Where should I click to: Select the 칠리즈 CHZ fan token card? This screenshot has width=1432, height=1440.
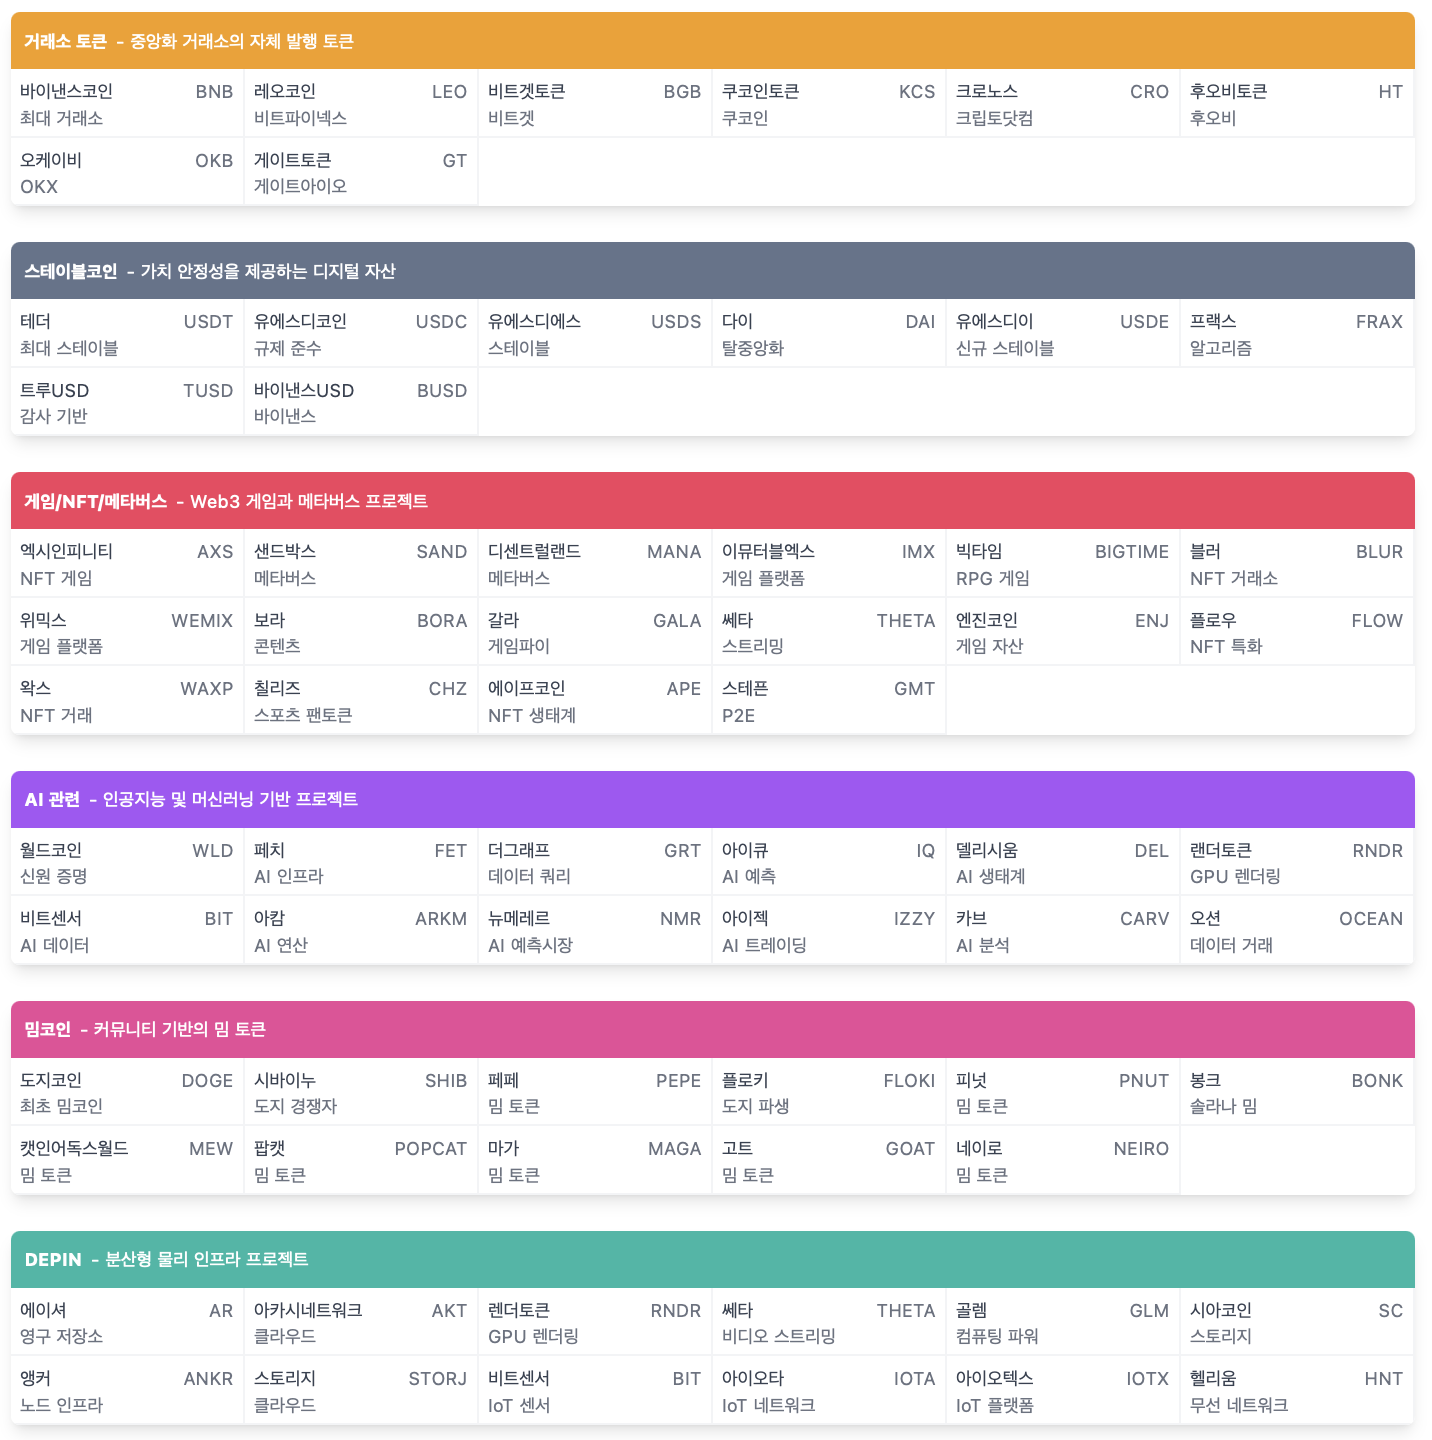point(361,701)
